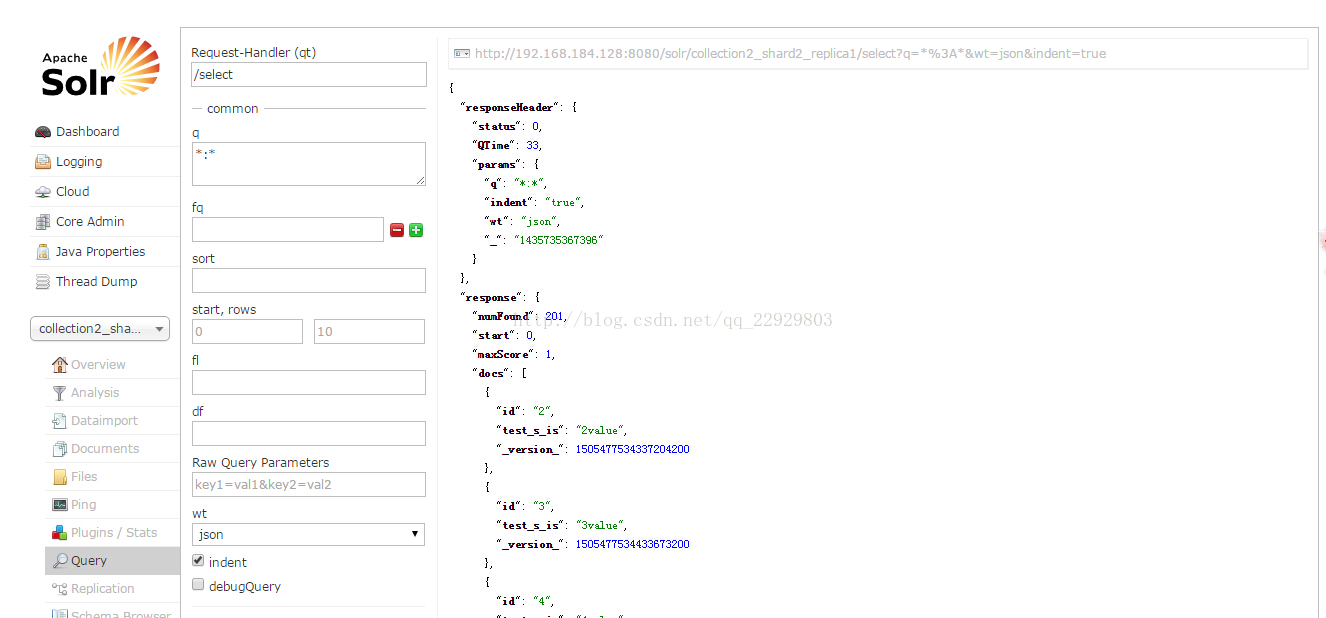Click version value 1505477534337204200
Screen dimensions: 1326x618
click(x=632, y=449)
